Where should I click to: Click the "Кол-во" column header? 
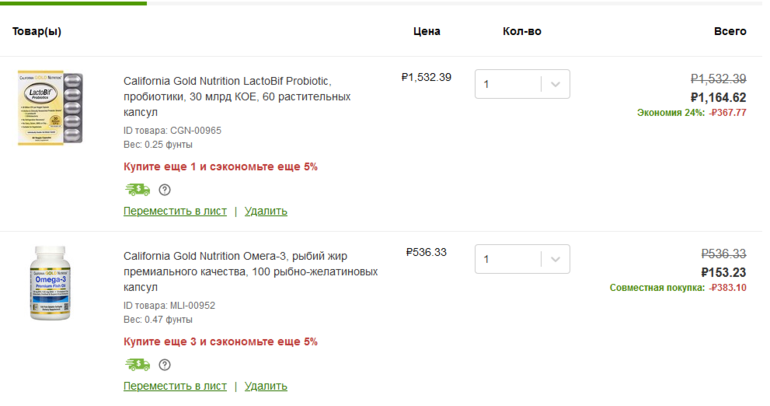(x=522, y=31)
